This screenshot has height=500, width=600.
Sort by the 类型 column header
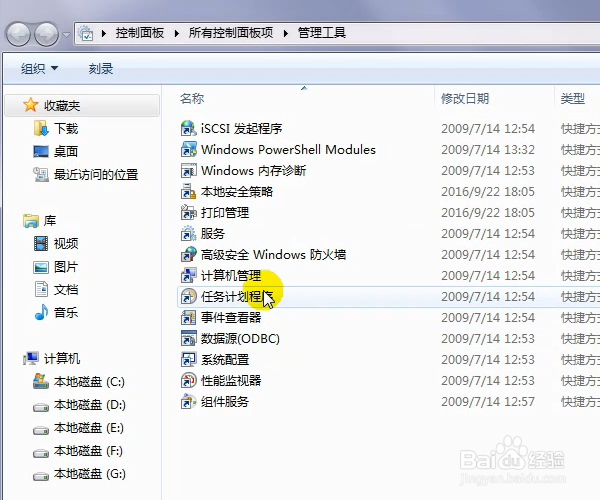coord(573,99)
